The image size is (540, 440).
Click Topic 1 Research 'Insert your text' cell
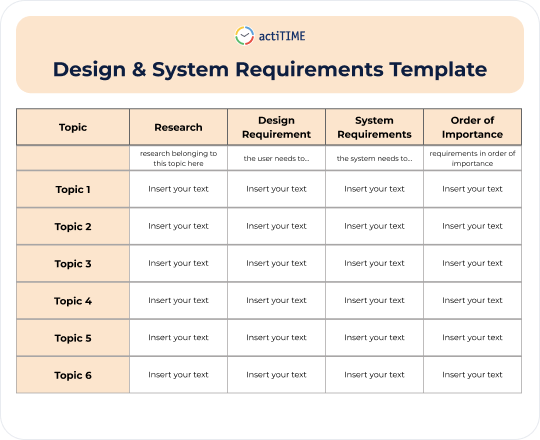[x=178, y=189]
